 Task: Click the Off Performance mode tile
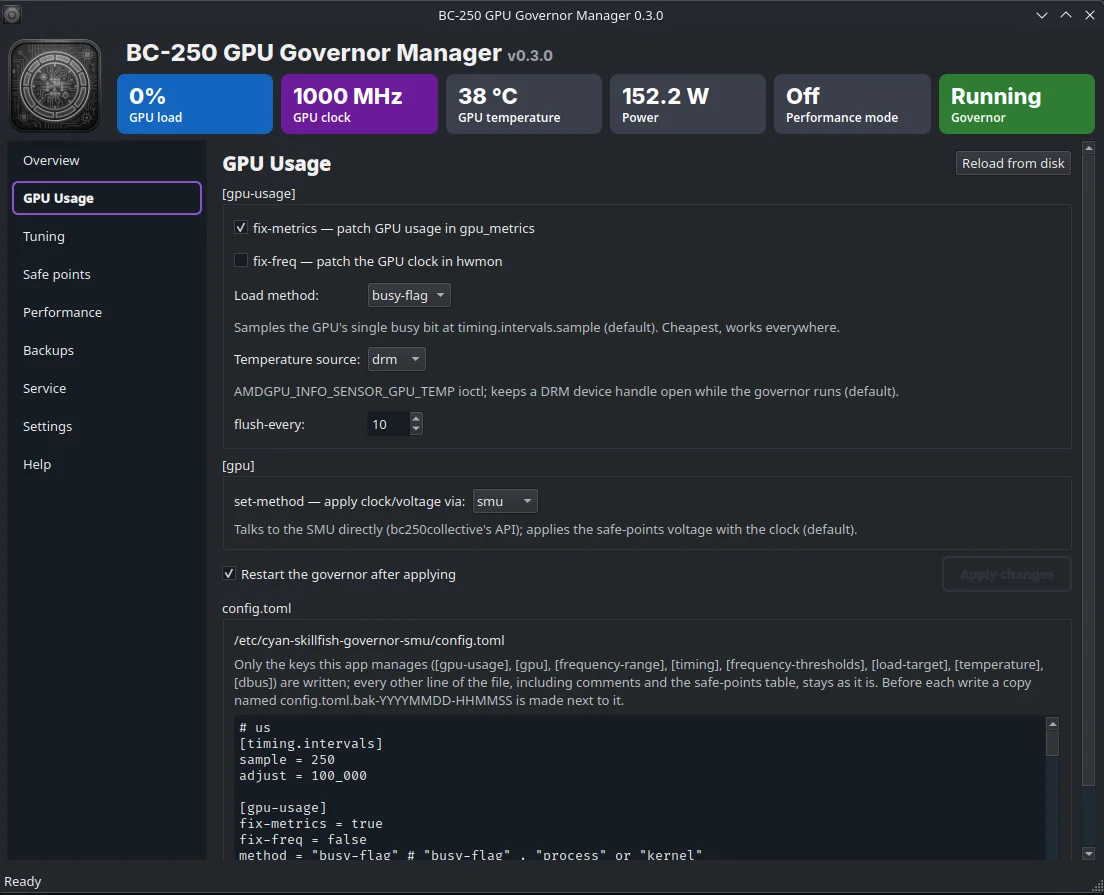click(852, 104)
